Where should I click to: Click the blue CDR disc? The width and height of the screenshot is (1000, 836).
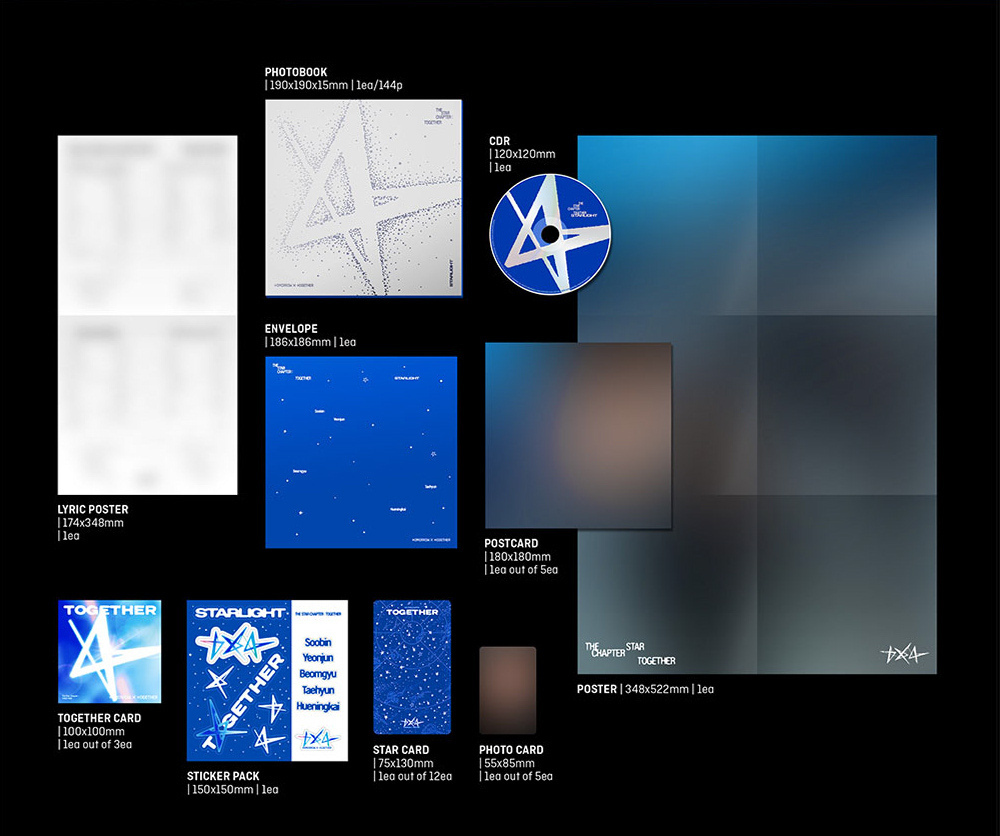coord(550,234)
